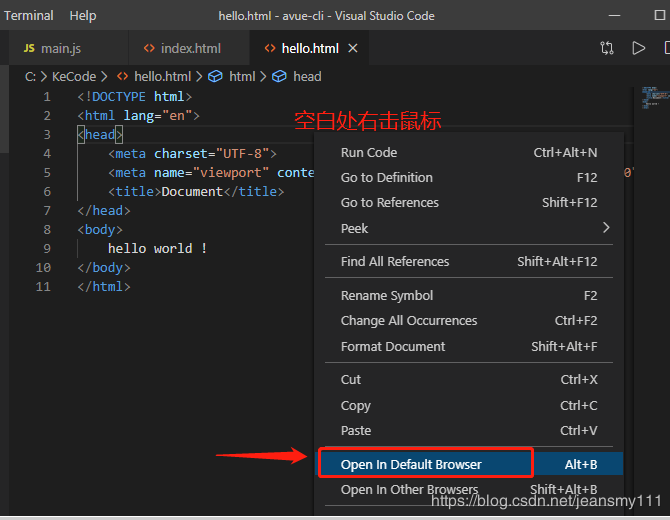Click the code minimap preview

(x=651, y=98)
